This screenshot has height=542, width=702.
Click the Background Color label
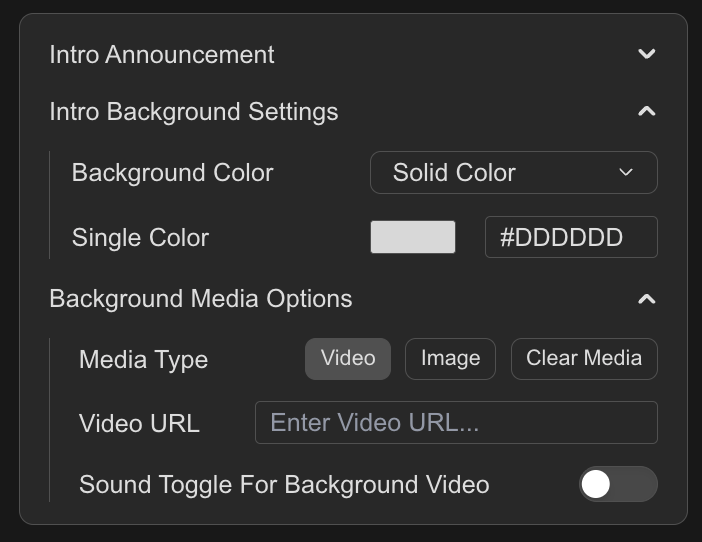(172, 173)
